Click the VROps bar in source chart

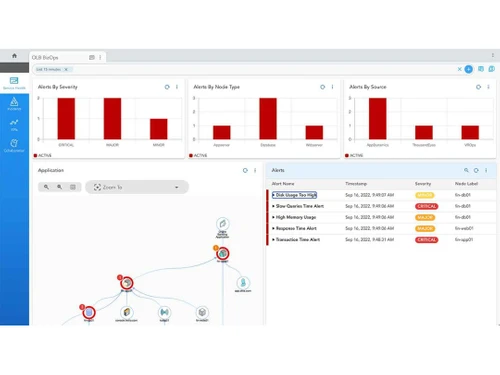(x=470, y=132)
